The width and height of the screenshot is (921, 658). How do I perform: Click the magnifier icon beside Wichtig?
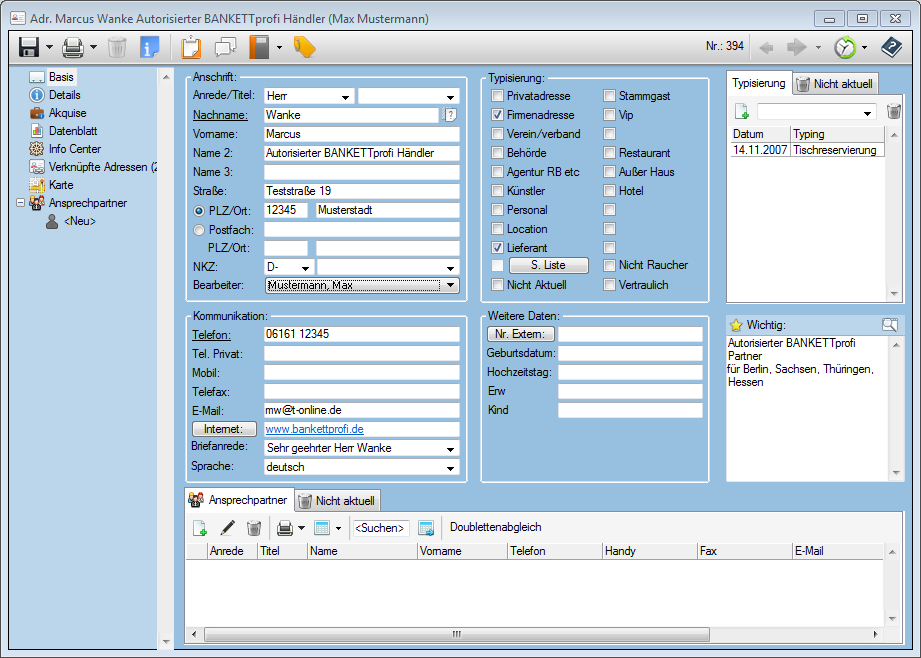[889, 325]
